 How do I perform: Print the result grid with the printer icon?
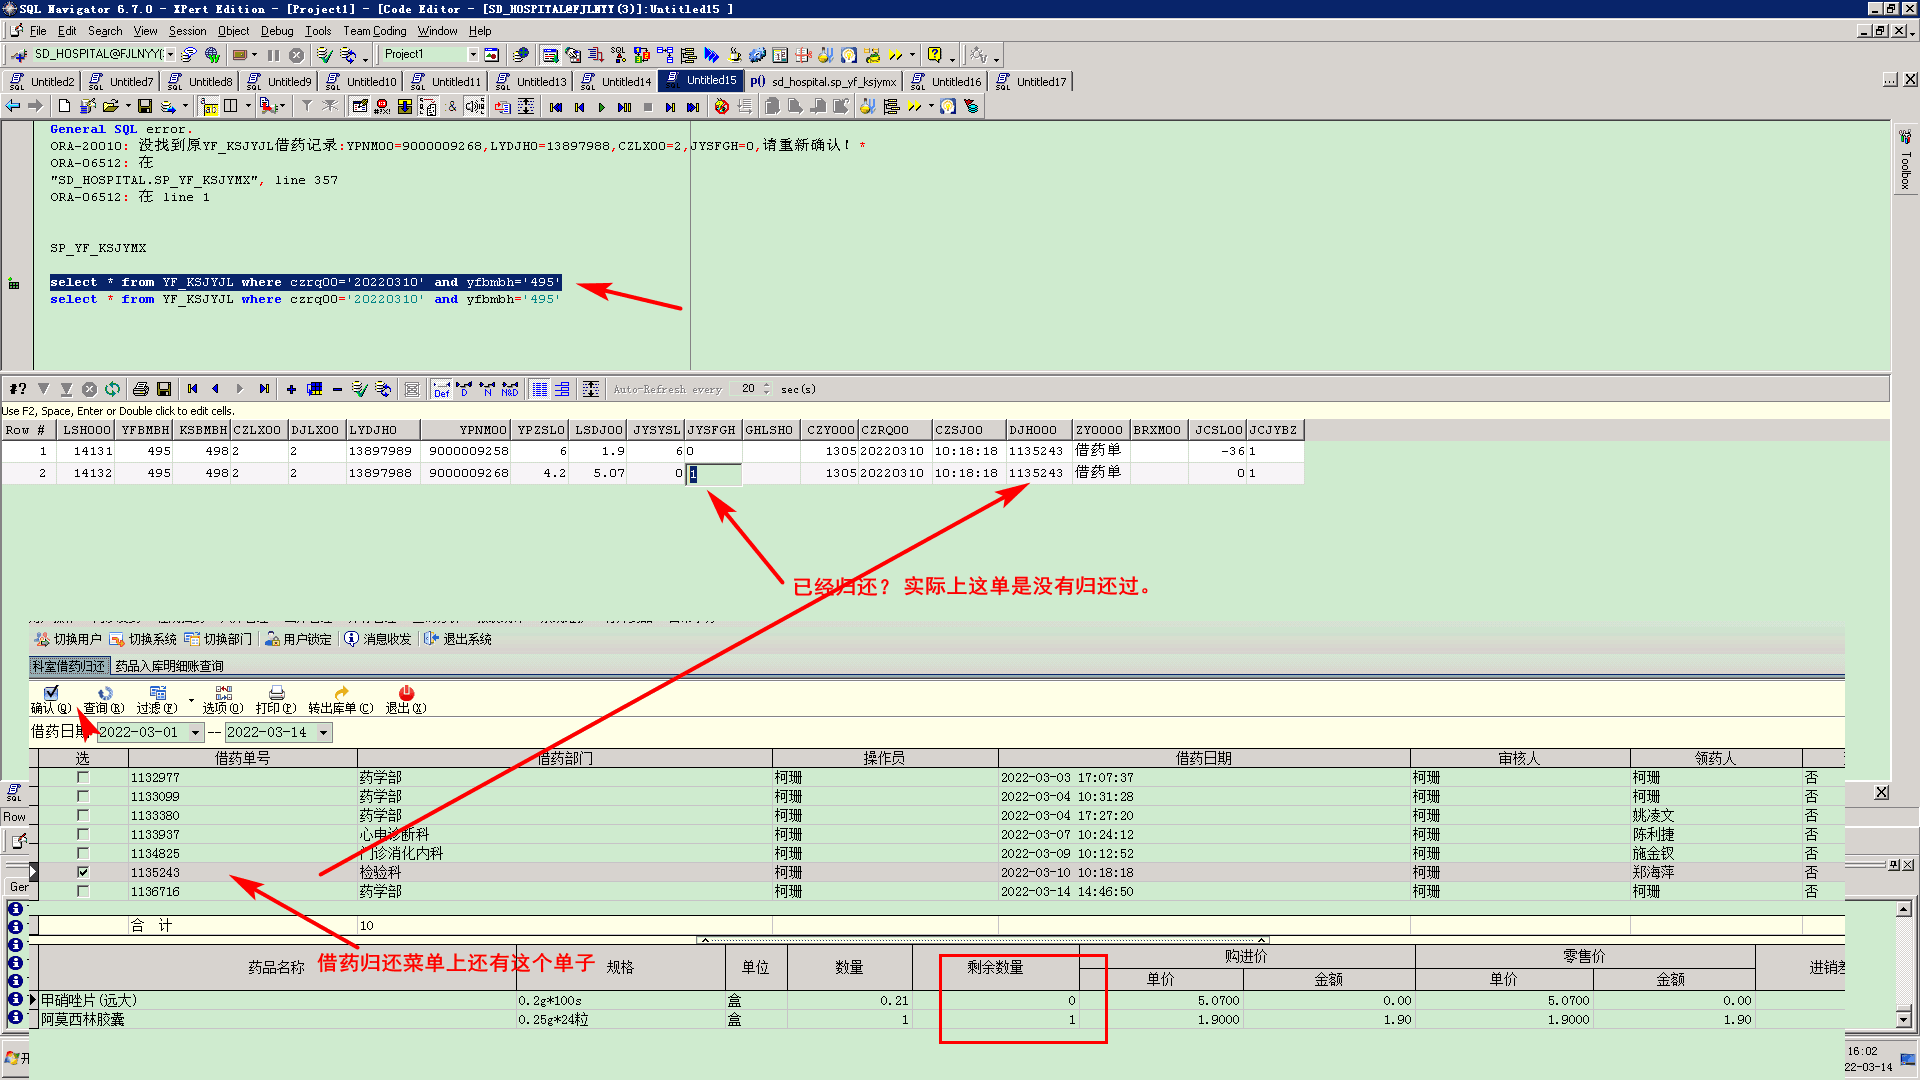click(141, 389)
